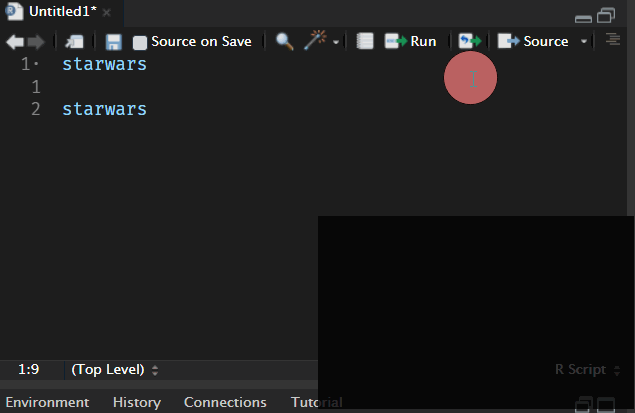The image size is (635, 413).
Task: Select the Untitled1 file tab
Action: (x=63, y=11)
